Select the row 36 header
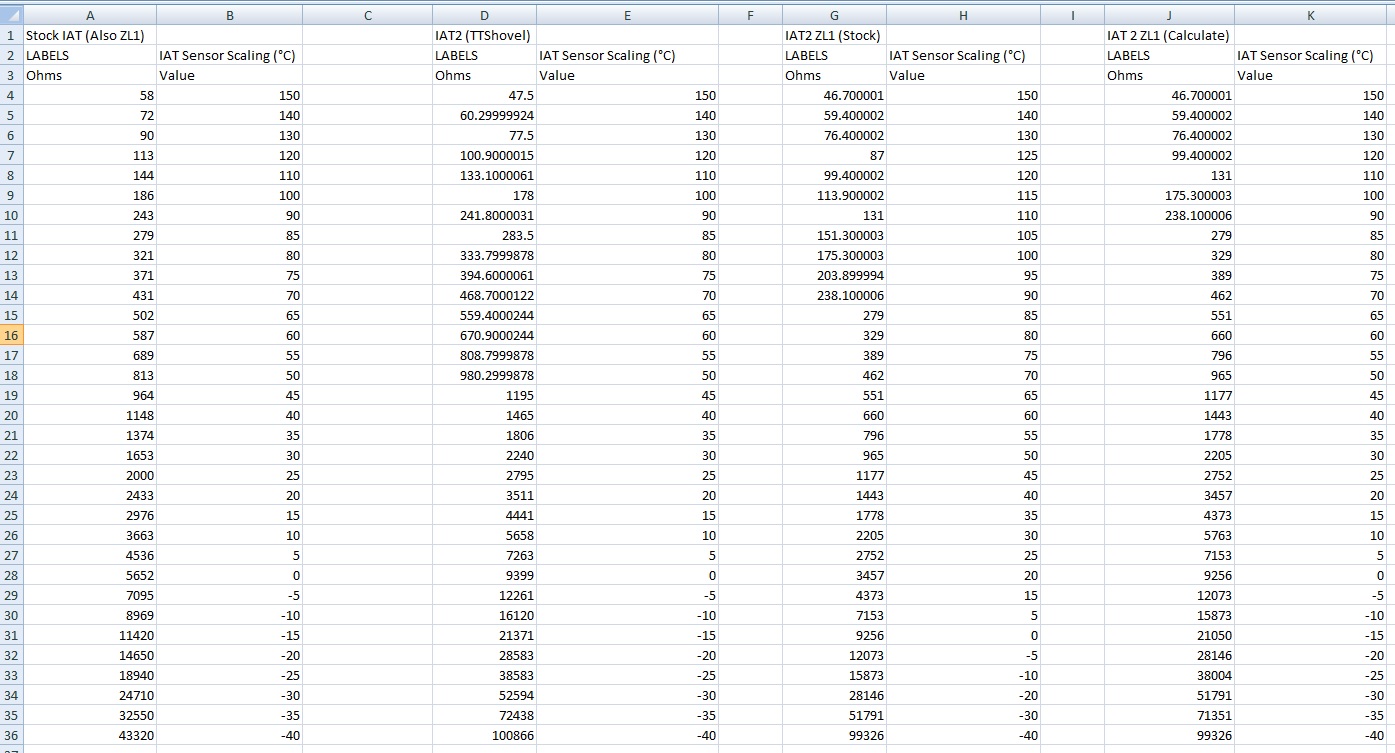Image resolution: width=1395 pixels, height=753 pixels. tap(11, 735)
